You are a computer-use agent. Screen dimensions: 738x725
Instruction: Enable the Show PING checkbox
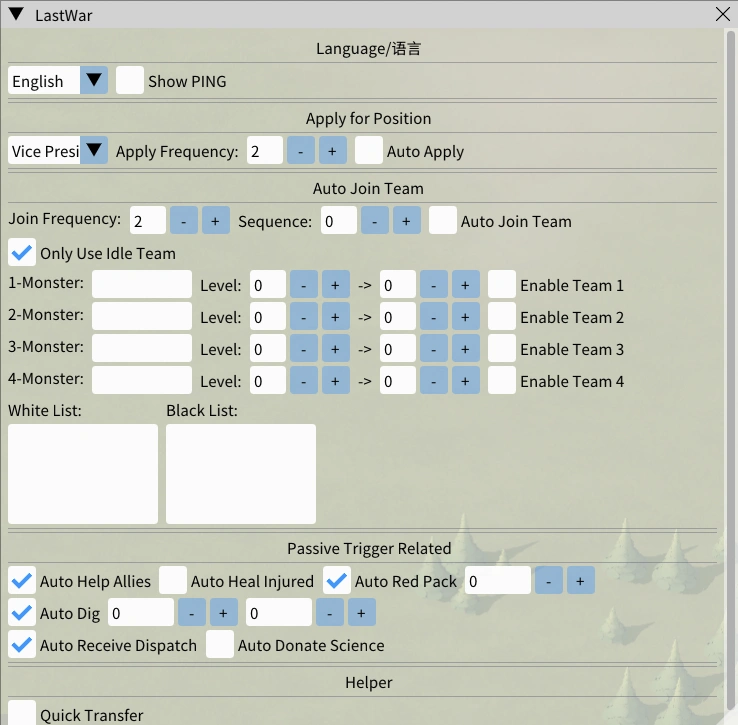pos(130,81)
